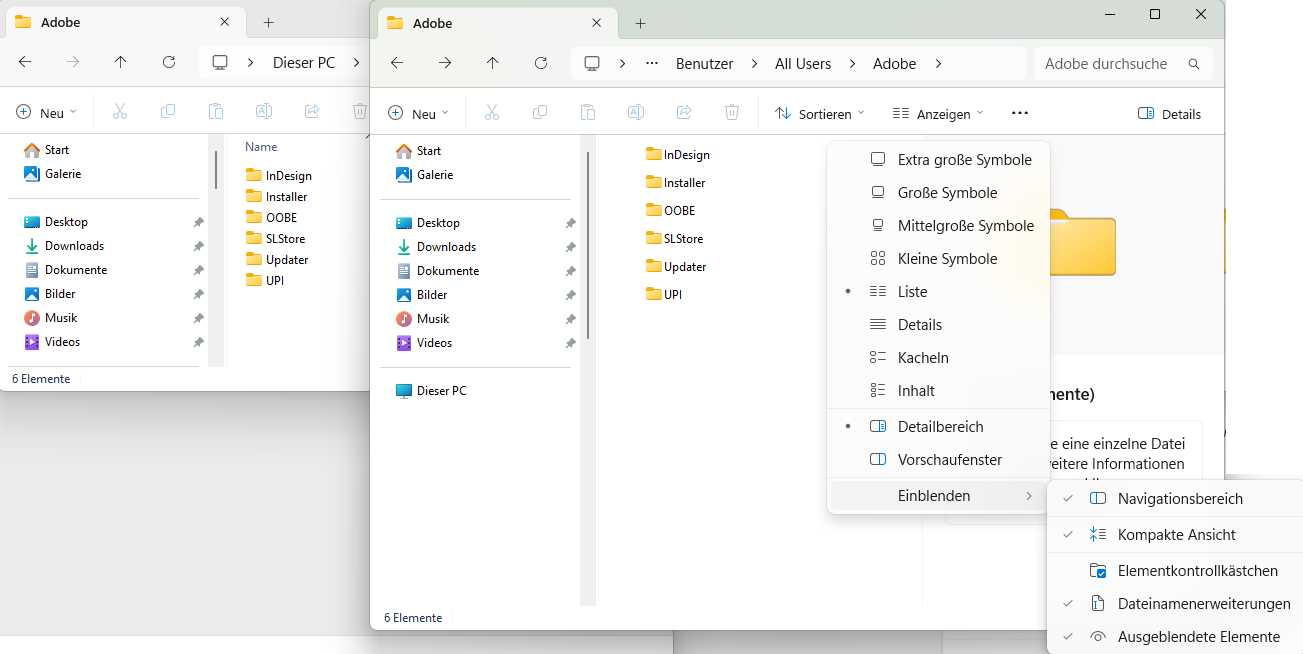Select SLStore folder in background window
Image resolution: width=1303 pixels, height=654 pixels.
tap(275, 238)
